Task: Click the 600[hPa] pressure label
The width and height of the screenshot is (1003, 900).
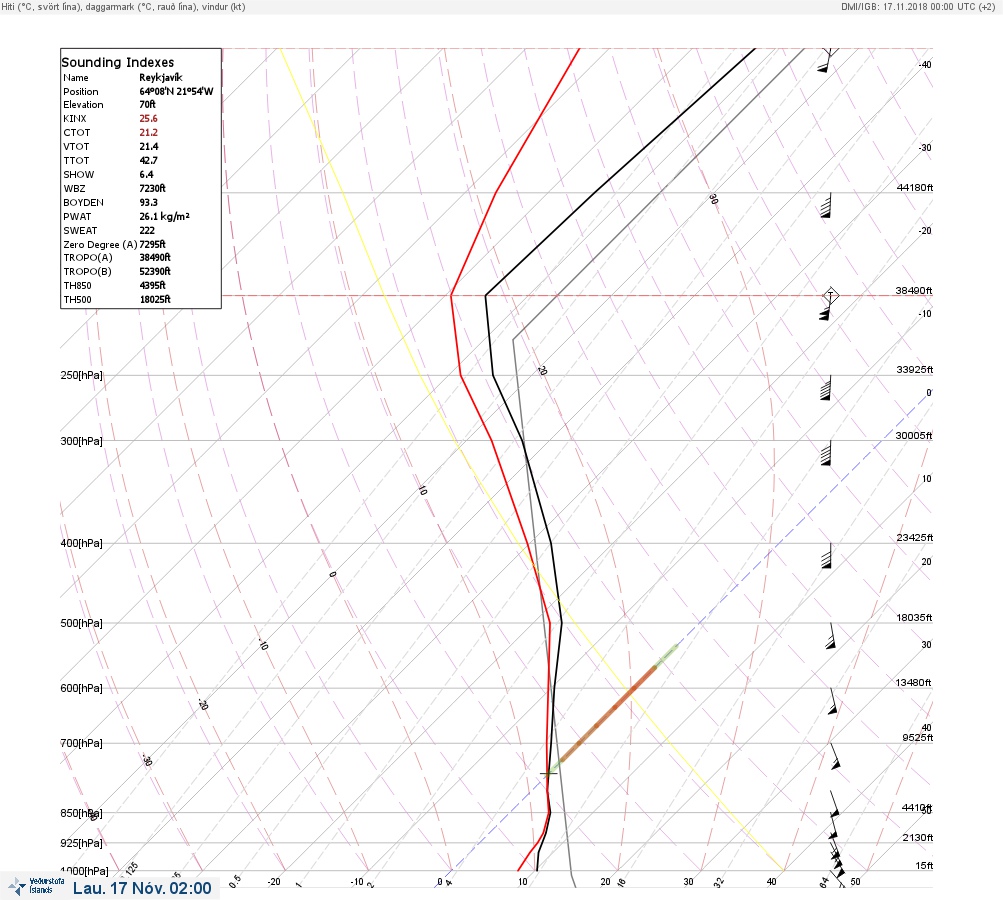Action: [x=81, y=688]
